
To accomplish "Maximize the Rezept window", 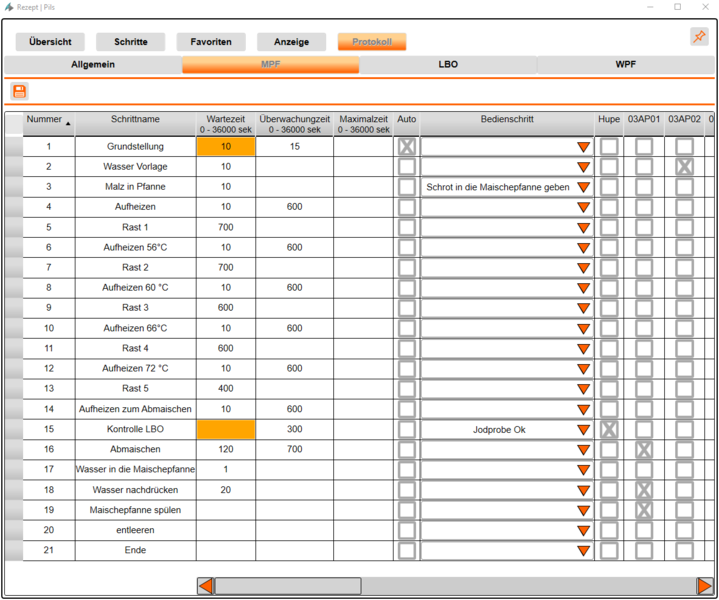I will [677, 7].
